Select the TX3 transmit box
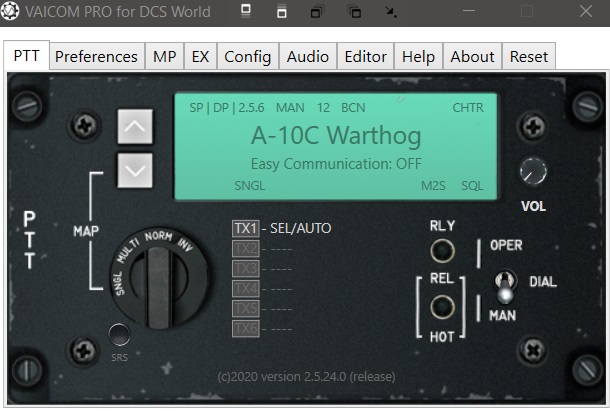Image resolution: width=610 pixels, height=411 pixels. 245,269
